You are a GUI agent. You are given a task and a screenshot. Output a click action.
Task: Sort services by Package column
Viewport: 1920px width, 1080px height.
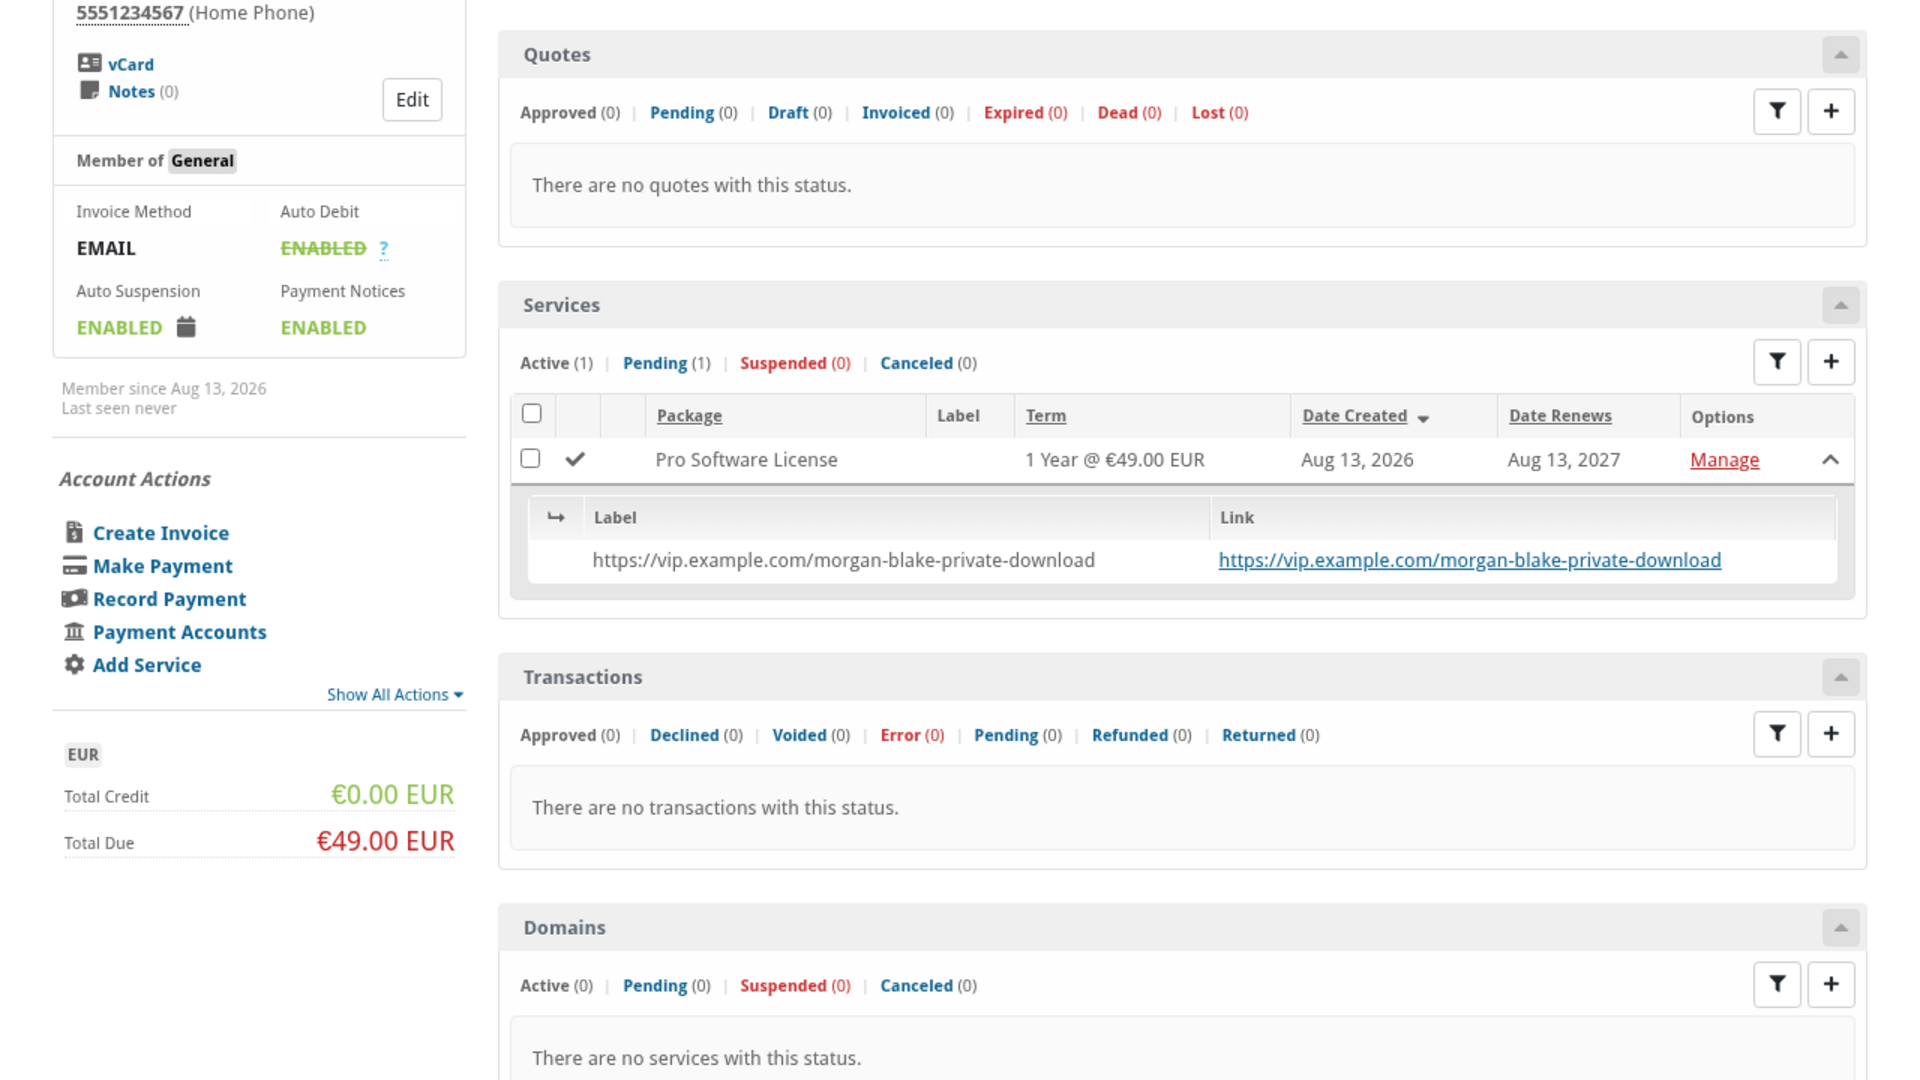[689, 416]
